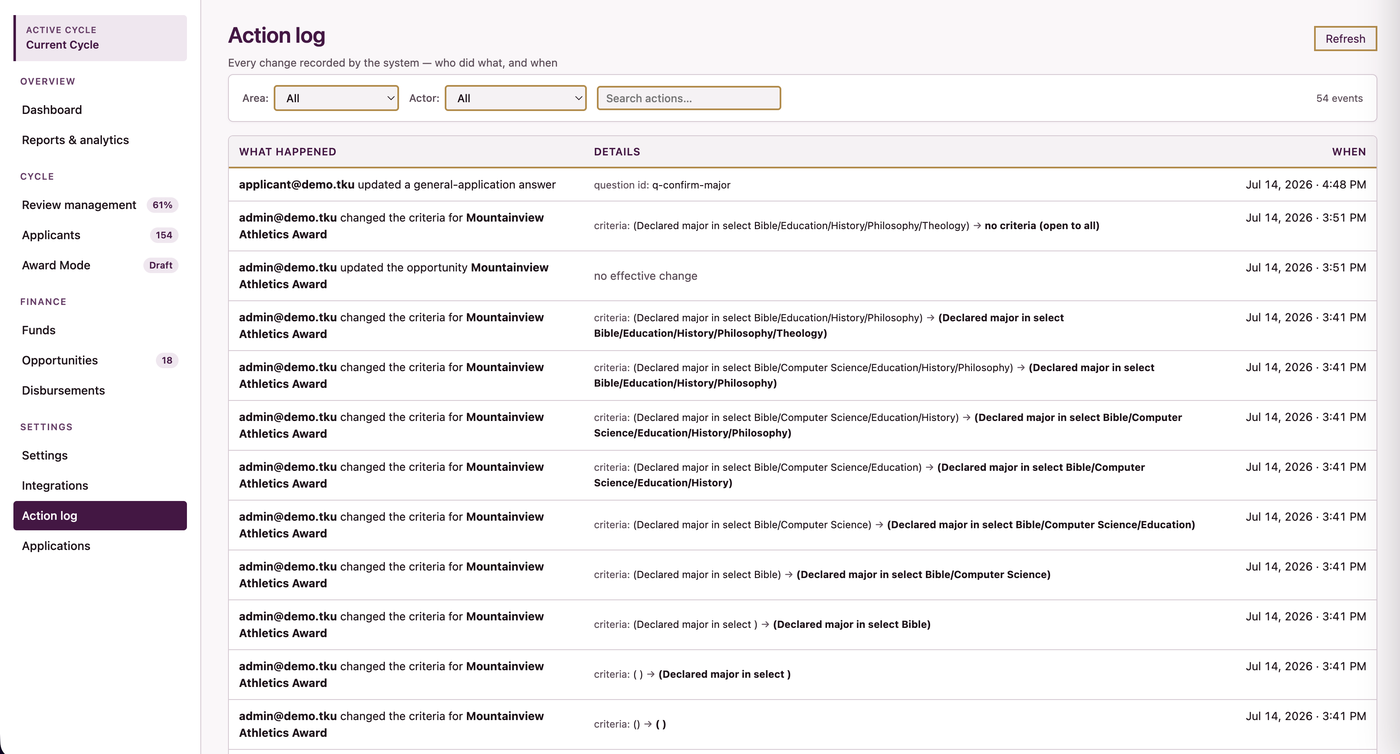Refresh the action log

(1345, 39)
